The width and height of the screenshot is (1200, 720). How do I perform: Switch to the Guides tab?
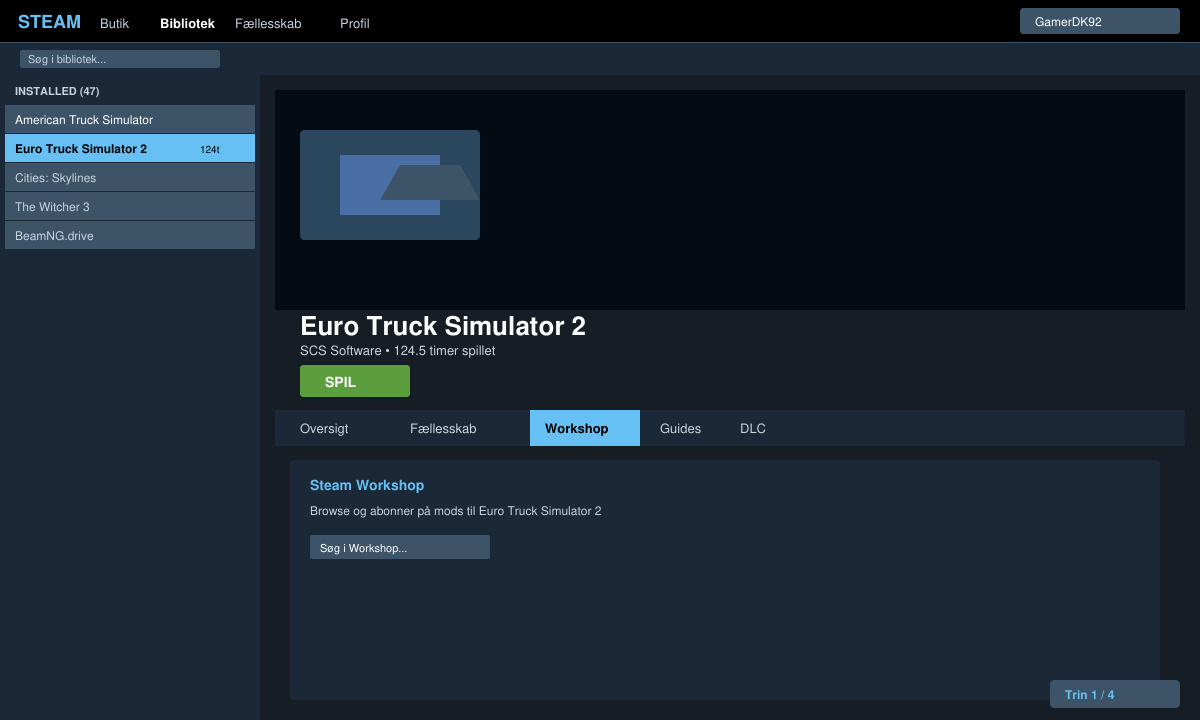680,428
